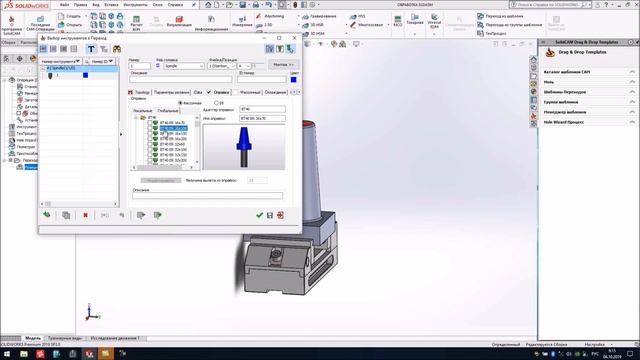Click the Гравирование ribbon button
The height and width of the screenshot is (360, 640).
pos(319,16)
